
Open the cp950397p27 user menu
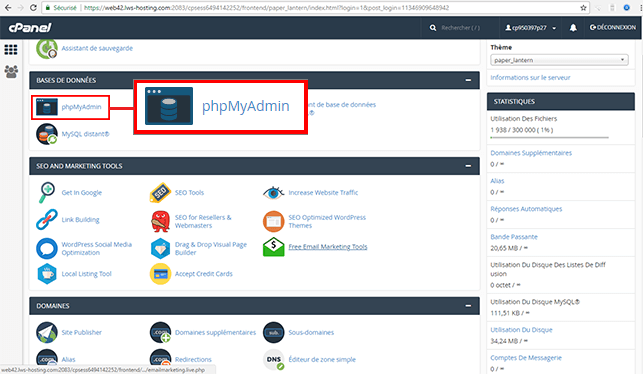pyautogui.click(x=531, y=27)
